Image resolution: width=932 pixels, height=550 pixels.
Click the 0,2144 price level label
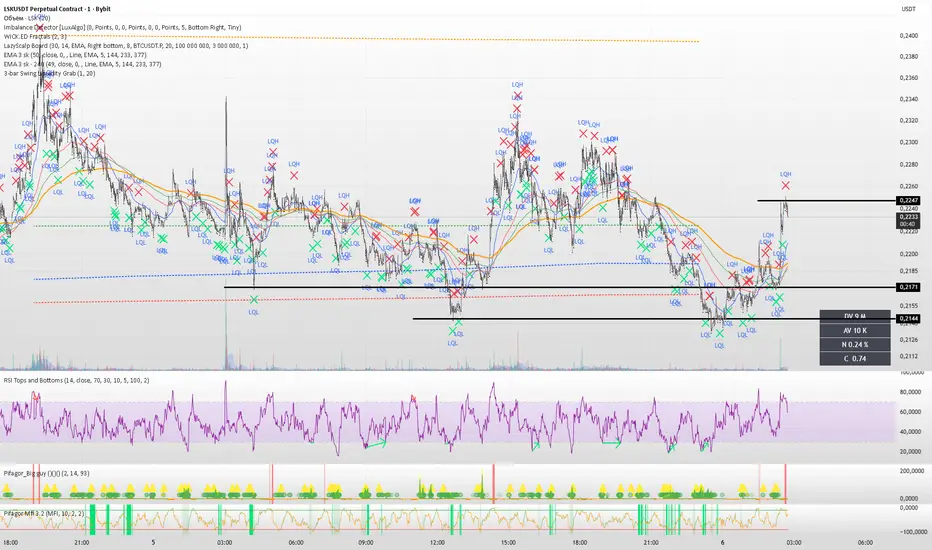click(x=908, y=319)
